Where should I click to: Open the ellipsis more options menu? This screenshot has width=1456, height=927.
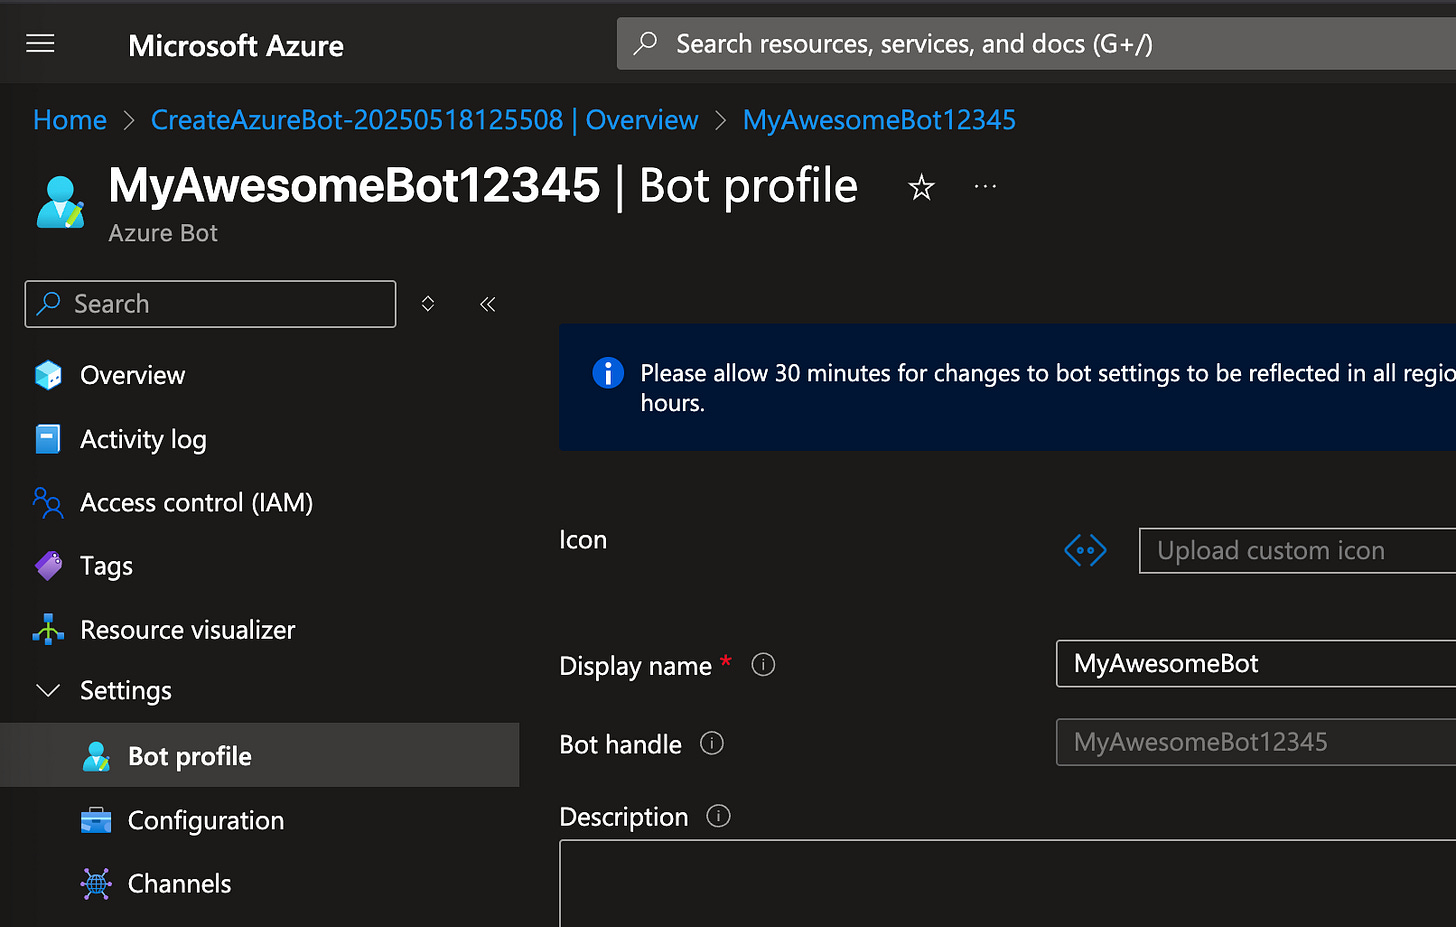point(985,186)
